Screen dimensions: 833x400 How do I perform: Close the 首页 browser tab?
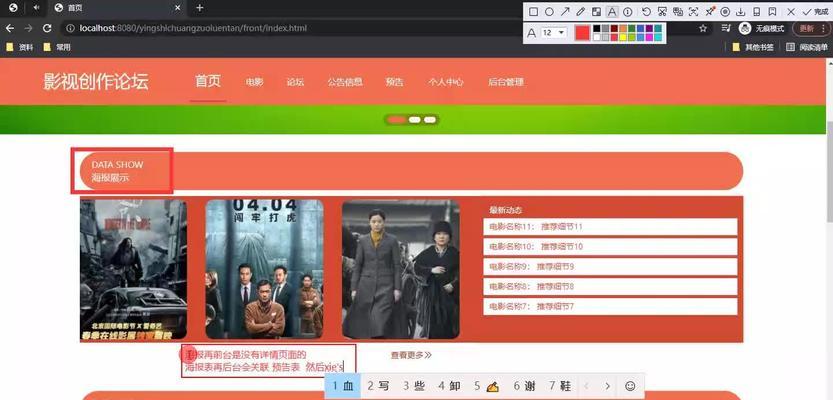(x=177, y=8)
